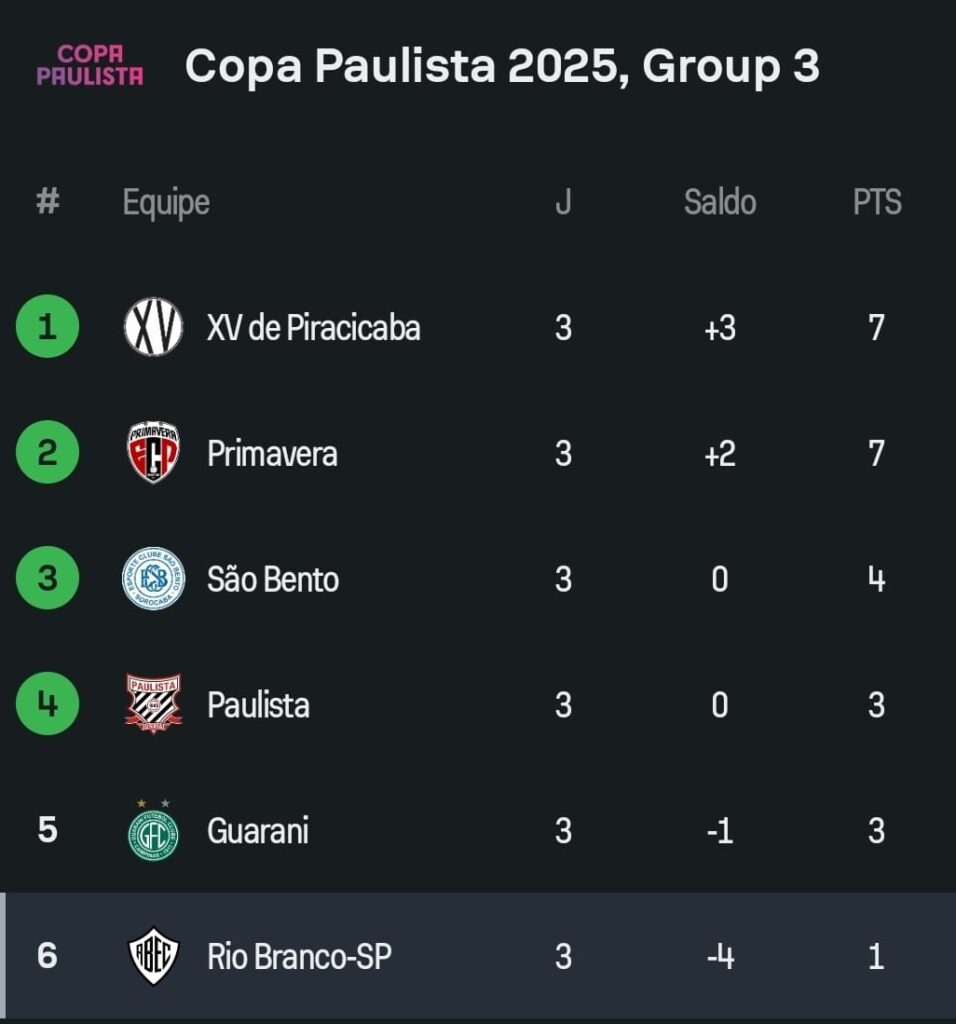956x1024 pixels.
Task: Open the São Bento club badge
Action: click(x=153, y=579)
